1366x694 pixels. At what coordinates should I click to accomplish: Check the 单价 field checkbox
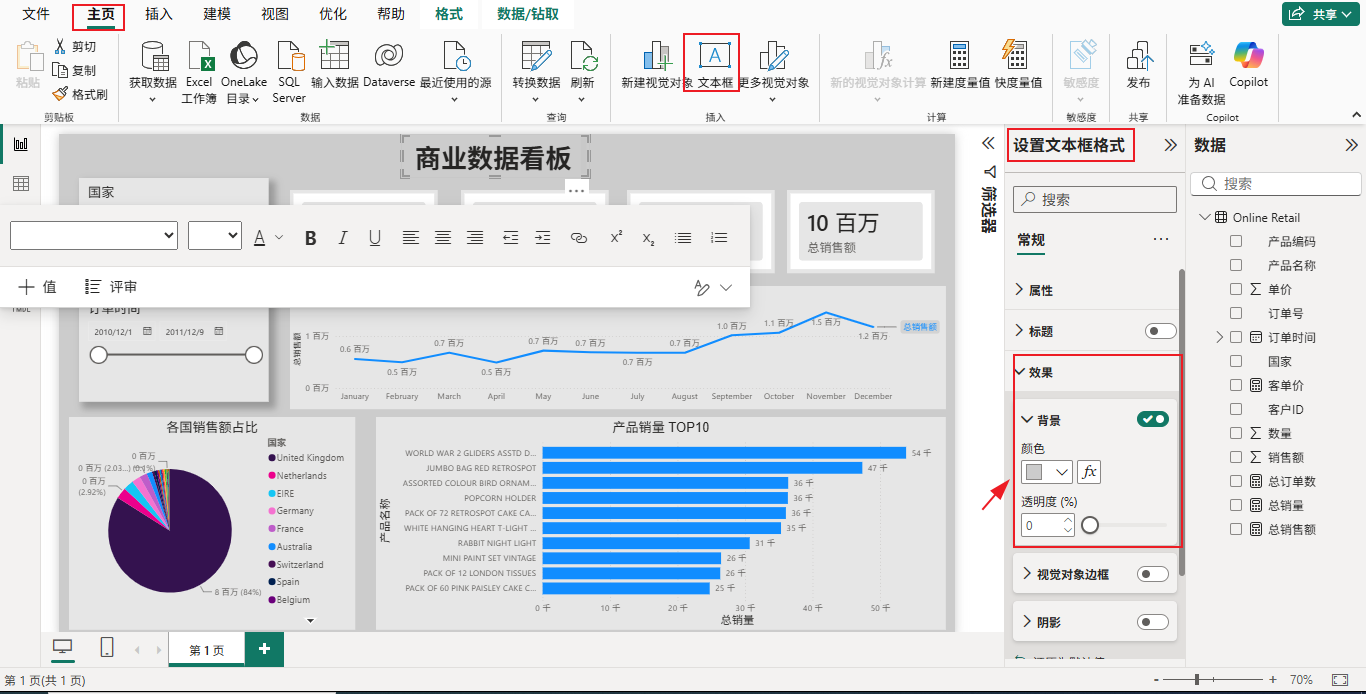point(1236,289)
